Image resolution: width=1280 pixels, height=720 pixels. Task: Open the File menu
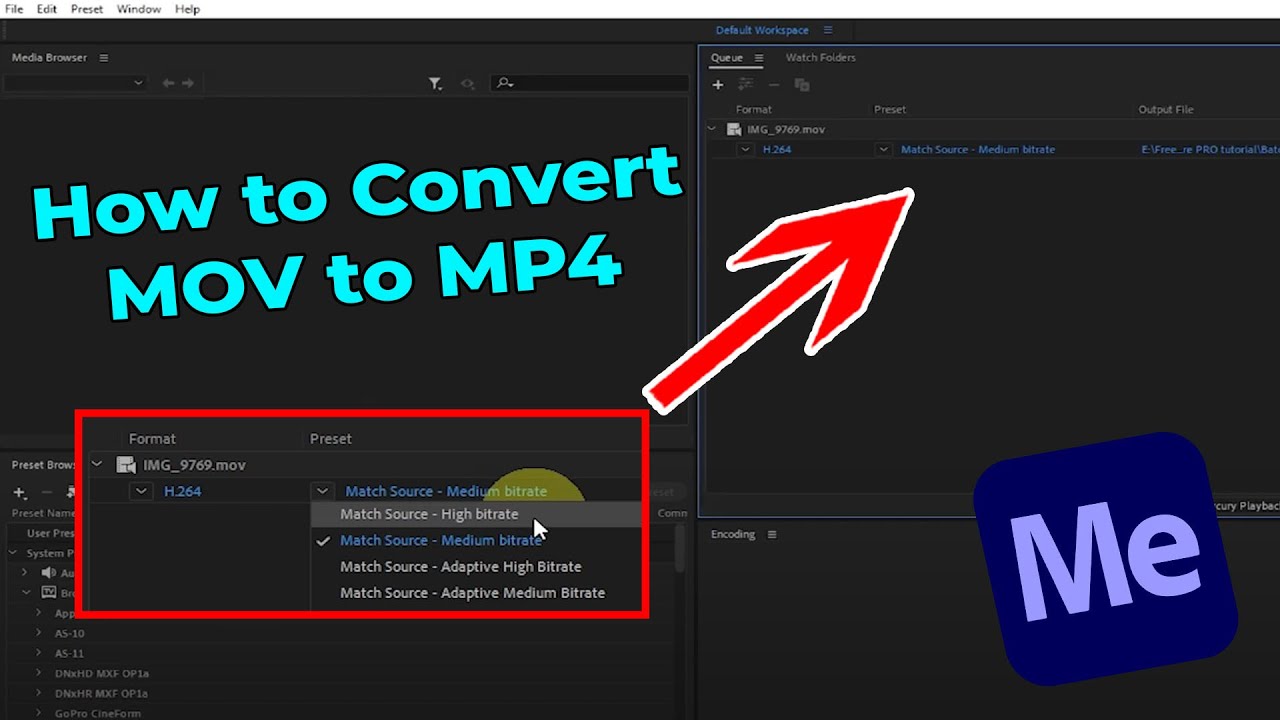coord(14,9)
